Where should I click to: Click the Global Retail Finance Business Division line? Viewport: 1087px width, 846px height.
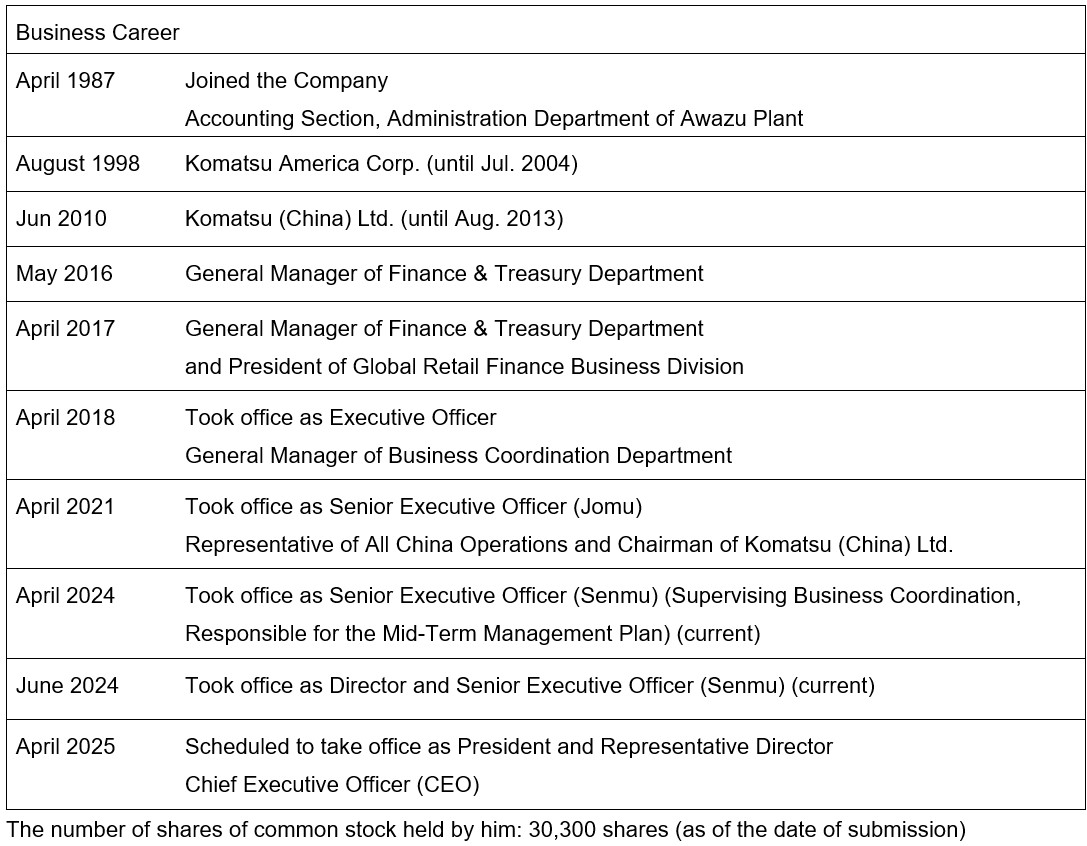click(464, 367)
